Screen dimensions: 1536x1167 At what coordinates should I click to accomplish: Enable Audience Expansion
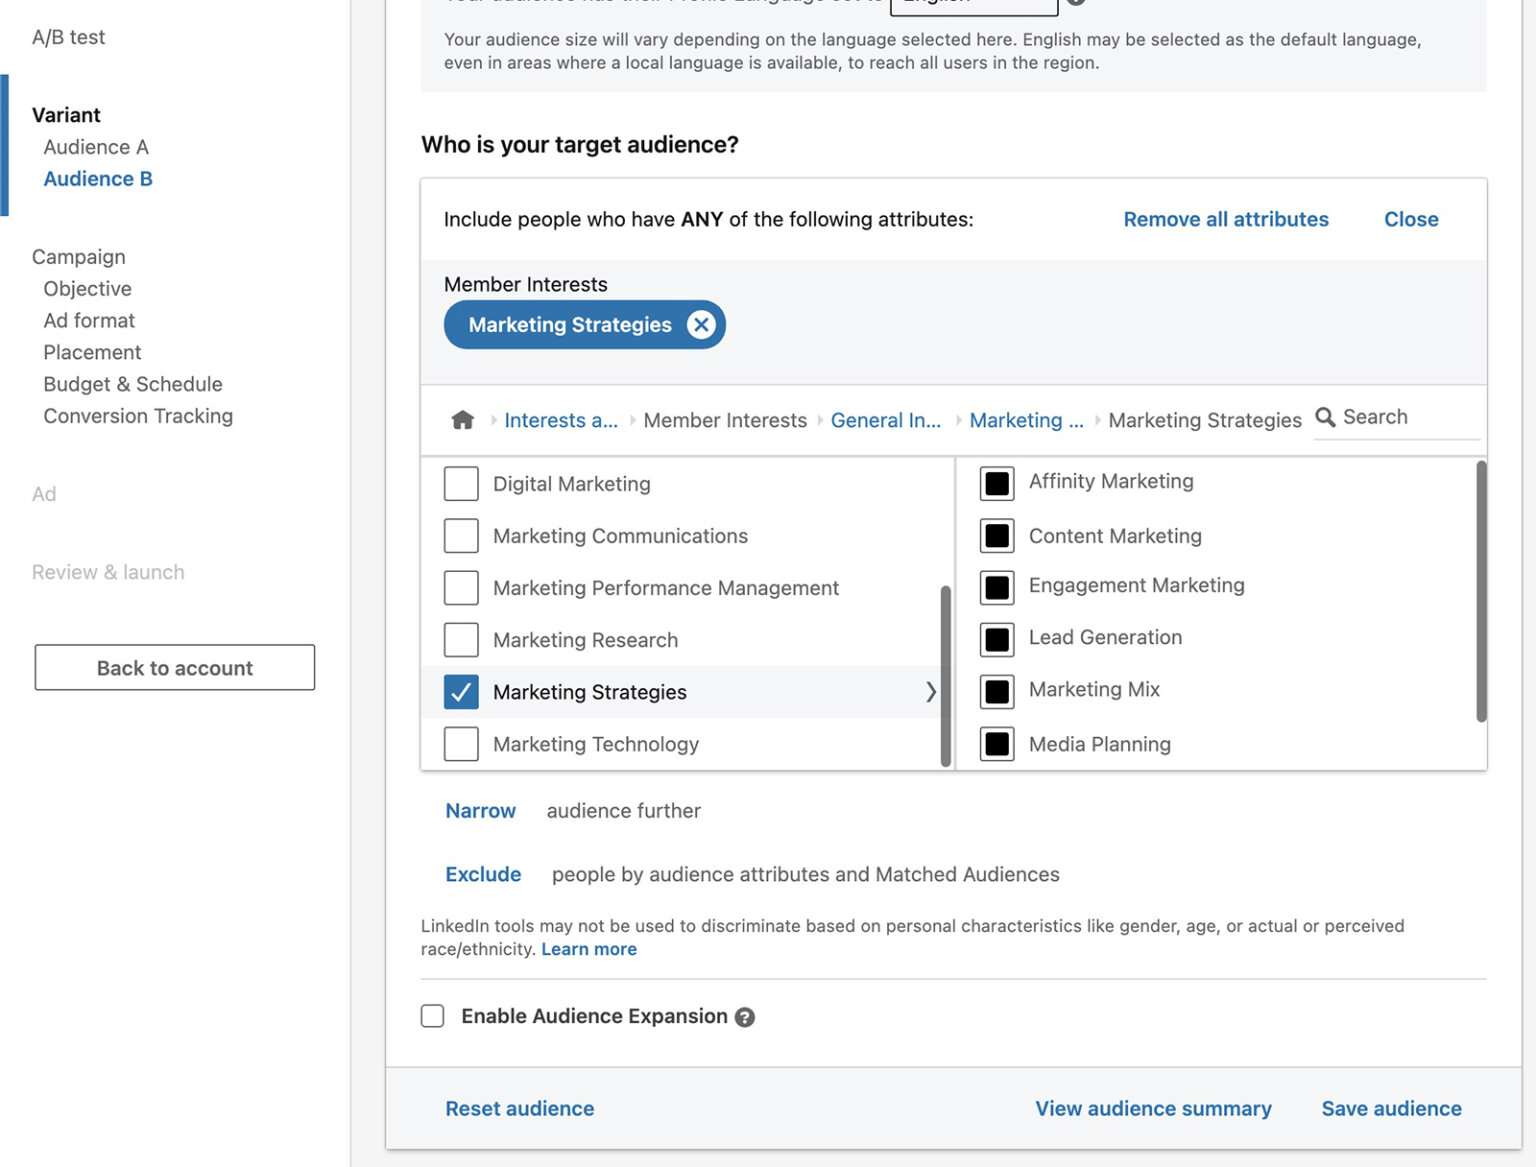click(432, 1015)
